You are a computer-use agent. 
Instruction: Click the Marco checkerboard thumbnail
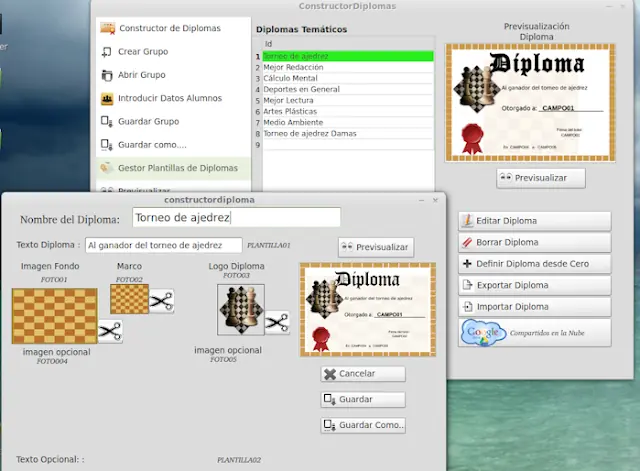pyautogui.click(x=129, y=299)
